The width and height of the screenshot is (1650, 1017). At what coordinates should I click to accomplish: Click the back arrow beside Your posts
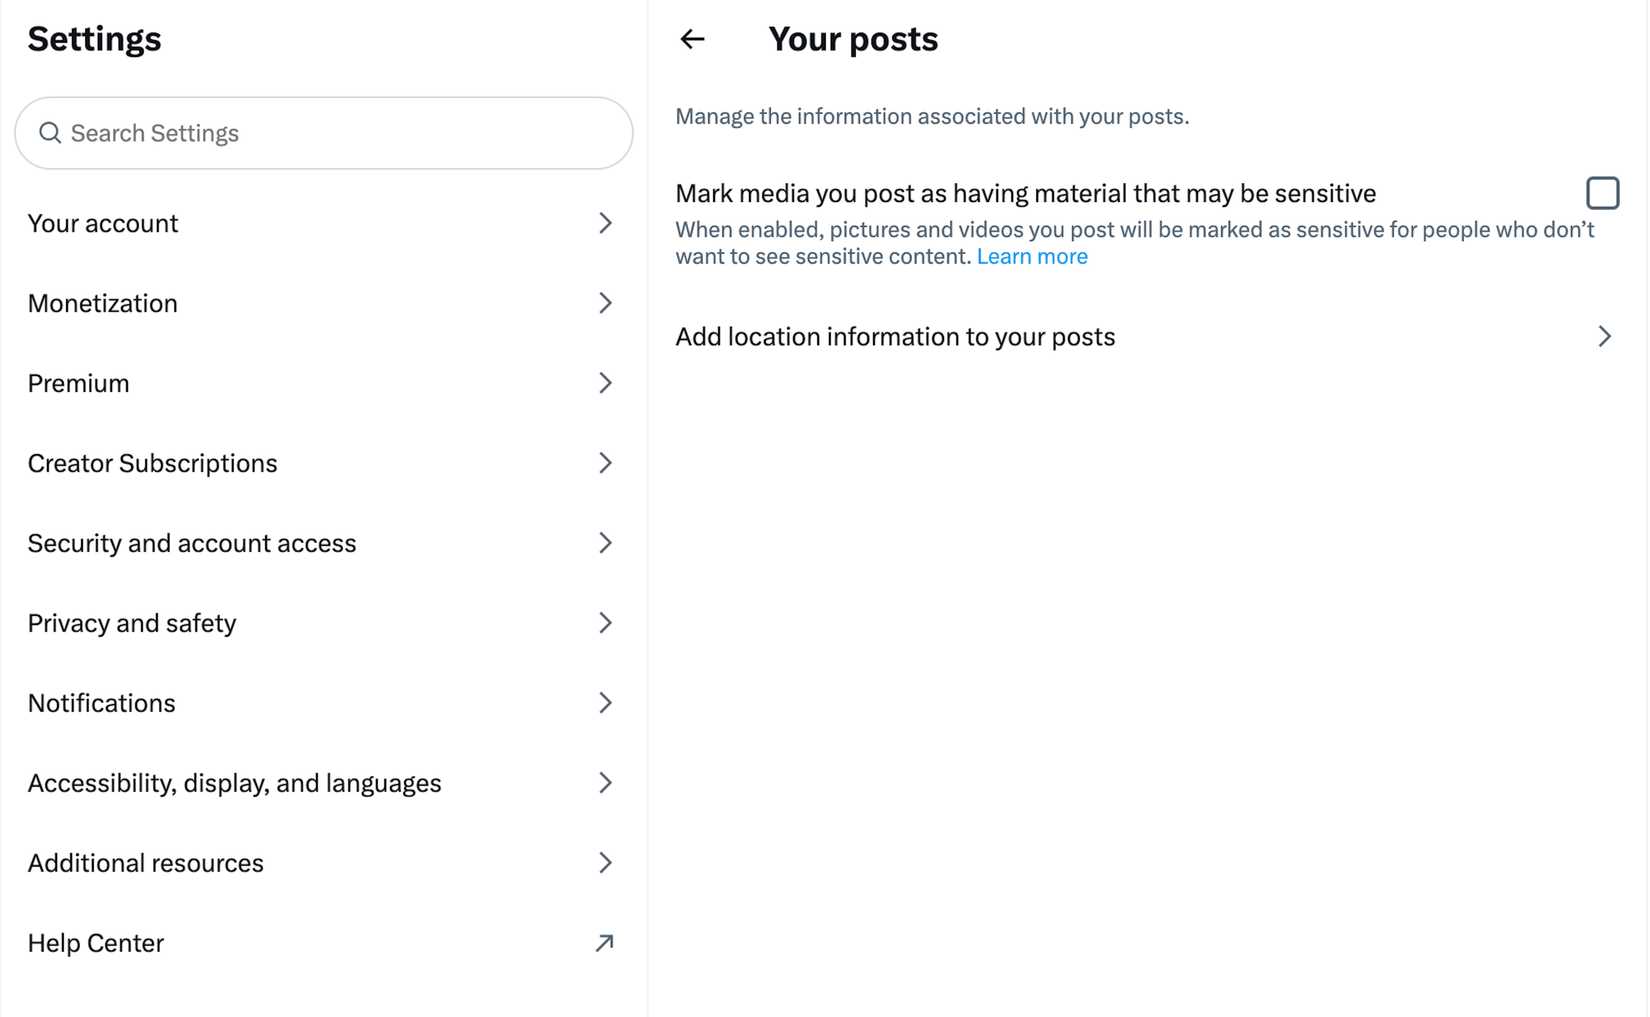click(693, 39)
